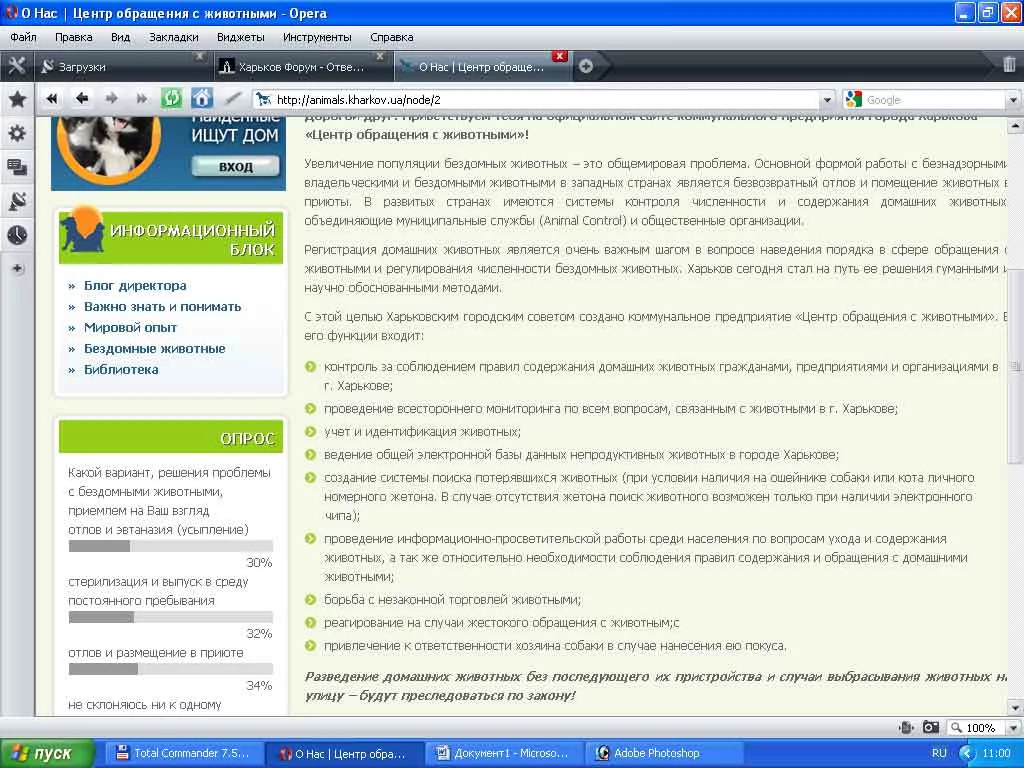Click the 34% poll result bar
Image resolution: width=1024 pixels, height=768 pixels.
coord(170,669)
